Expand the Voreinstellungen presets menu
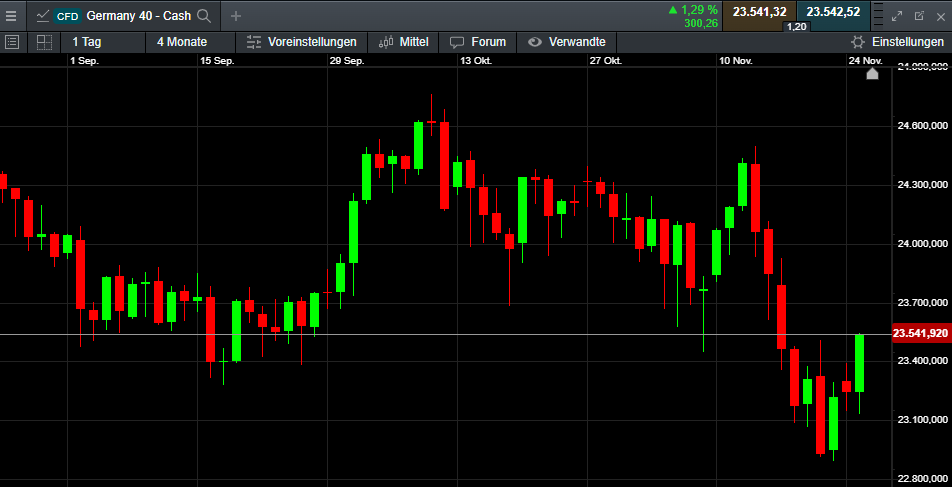This screenshot has width=952, height=487. point(301,42)
